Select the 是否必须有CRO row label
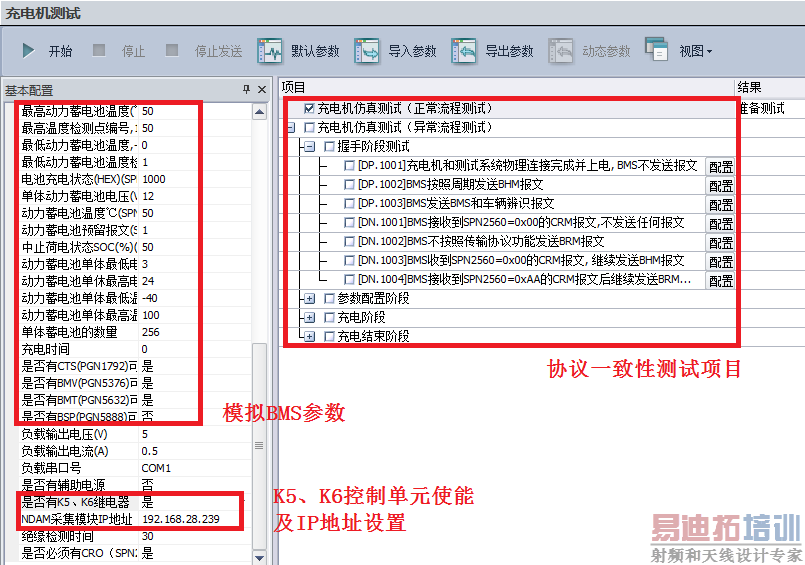This screenshot has height=565, width=805. (x=79, y=553)
